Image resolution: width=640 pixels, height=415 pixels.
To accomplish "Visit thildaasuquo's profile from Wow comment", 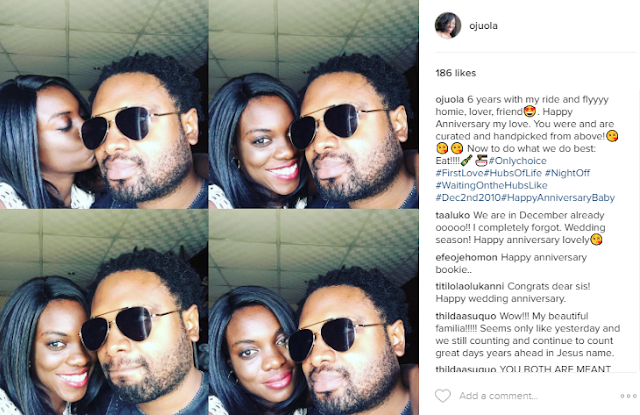I will [x=466, y=316].
